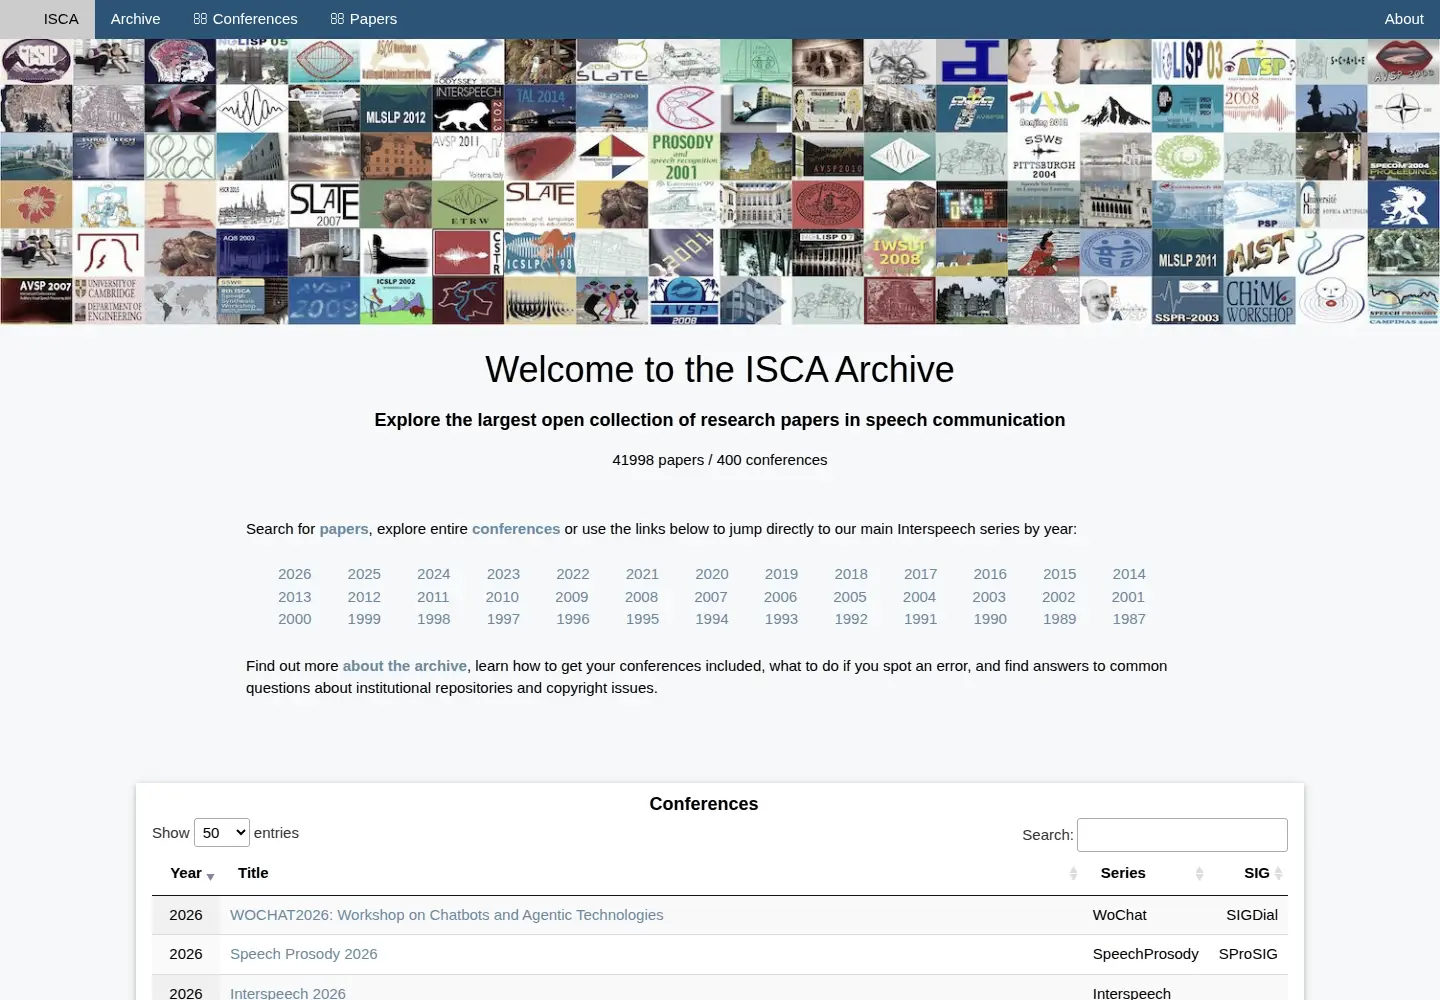The image size is (1440, 1000).
Task: Click the '41998 papers / 400 conferences' text
Action: click(x=720, y=460)
